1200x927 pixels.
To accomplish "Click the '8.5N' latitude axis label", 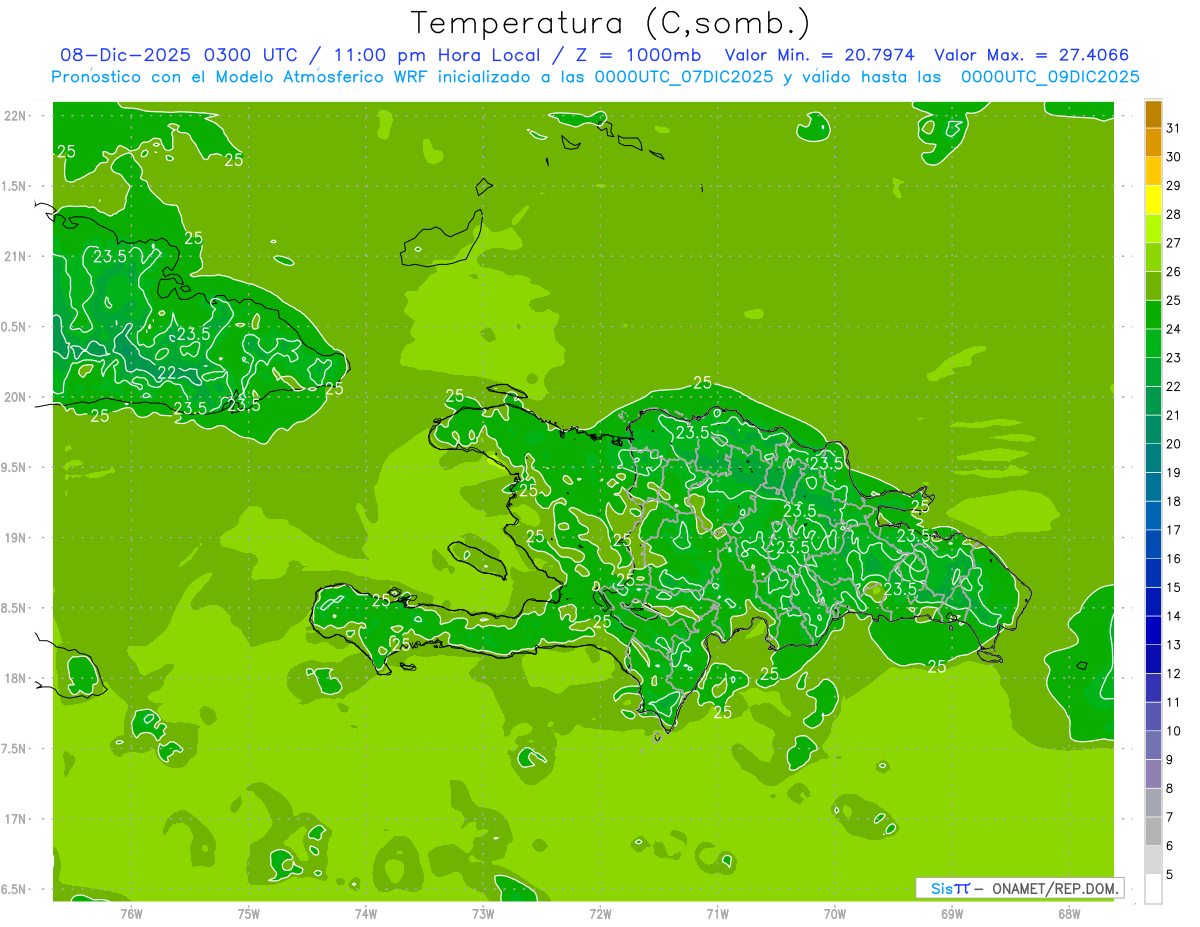I will 15,608.
